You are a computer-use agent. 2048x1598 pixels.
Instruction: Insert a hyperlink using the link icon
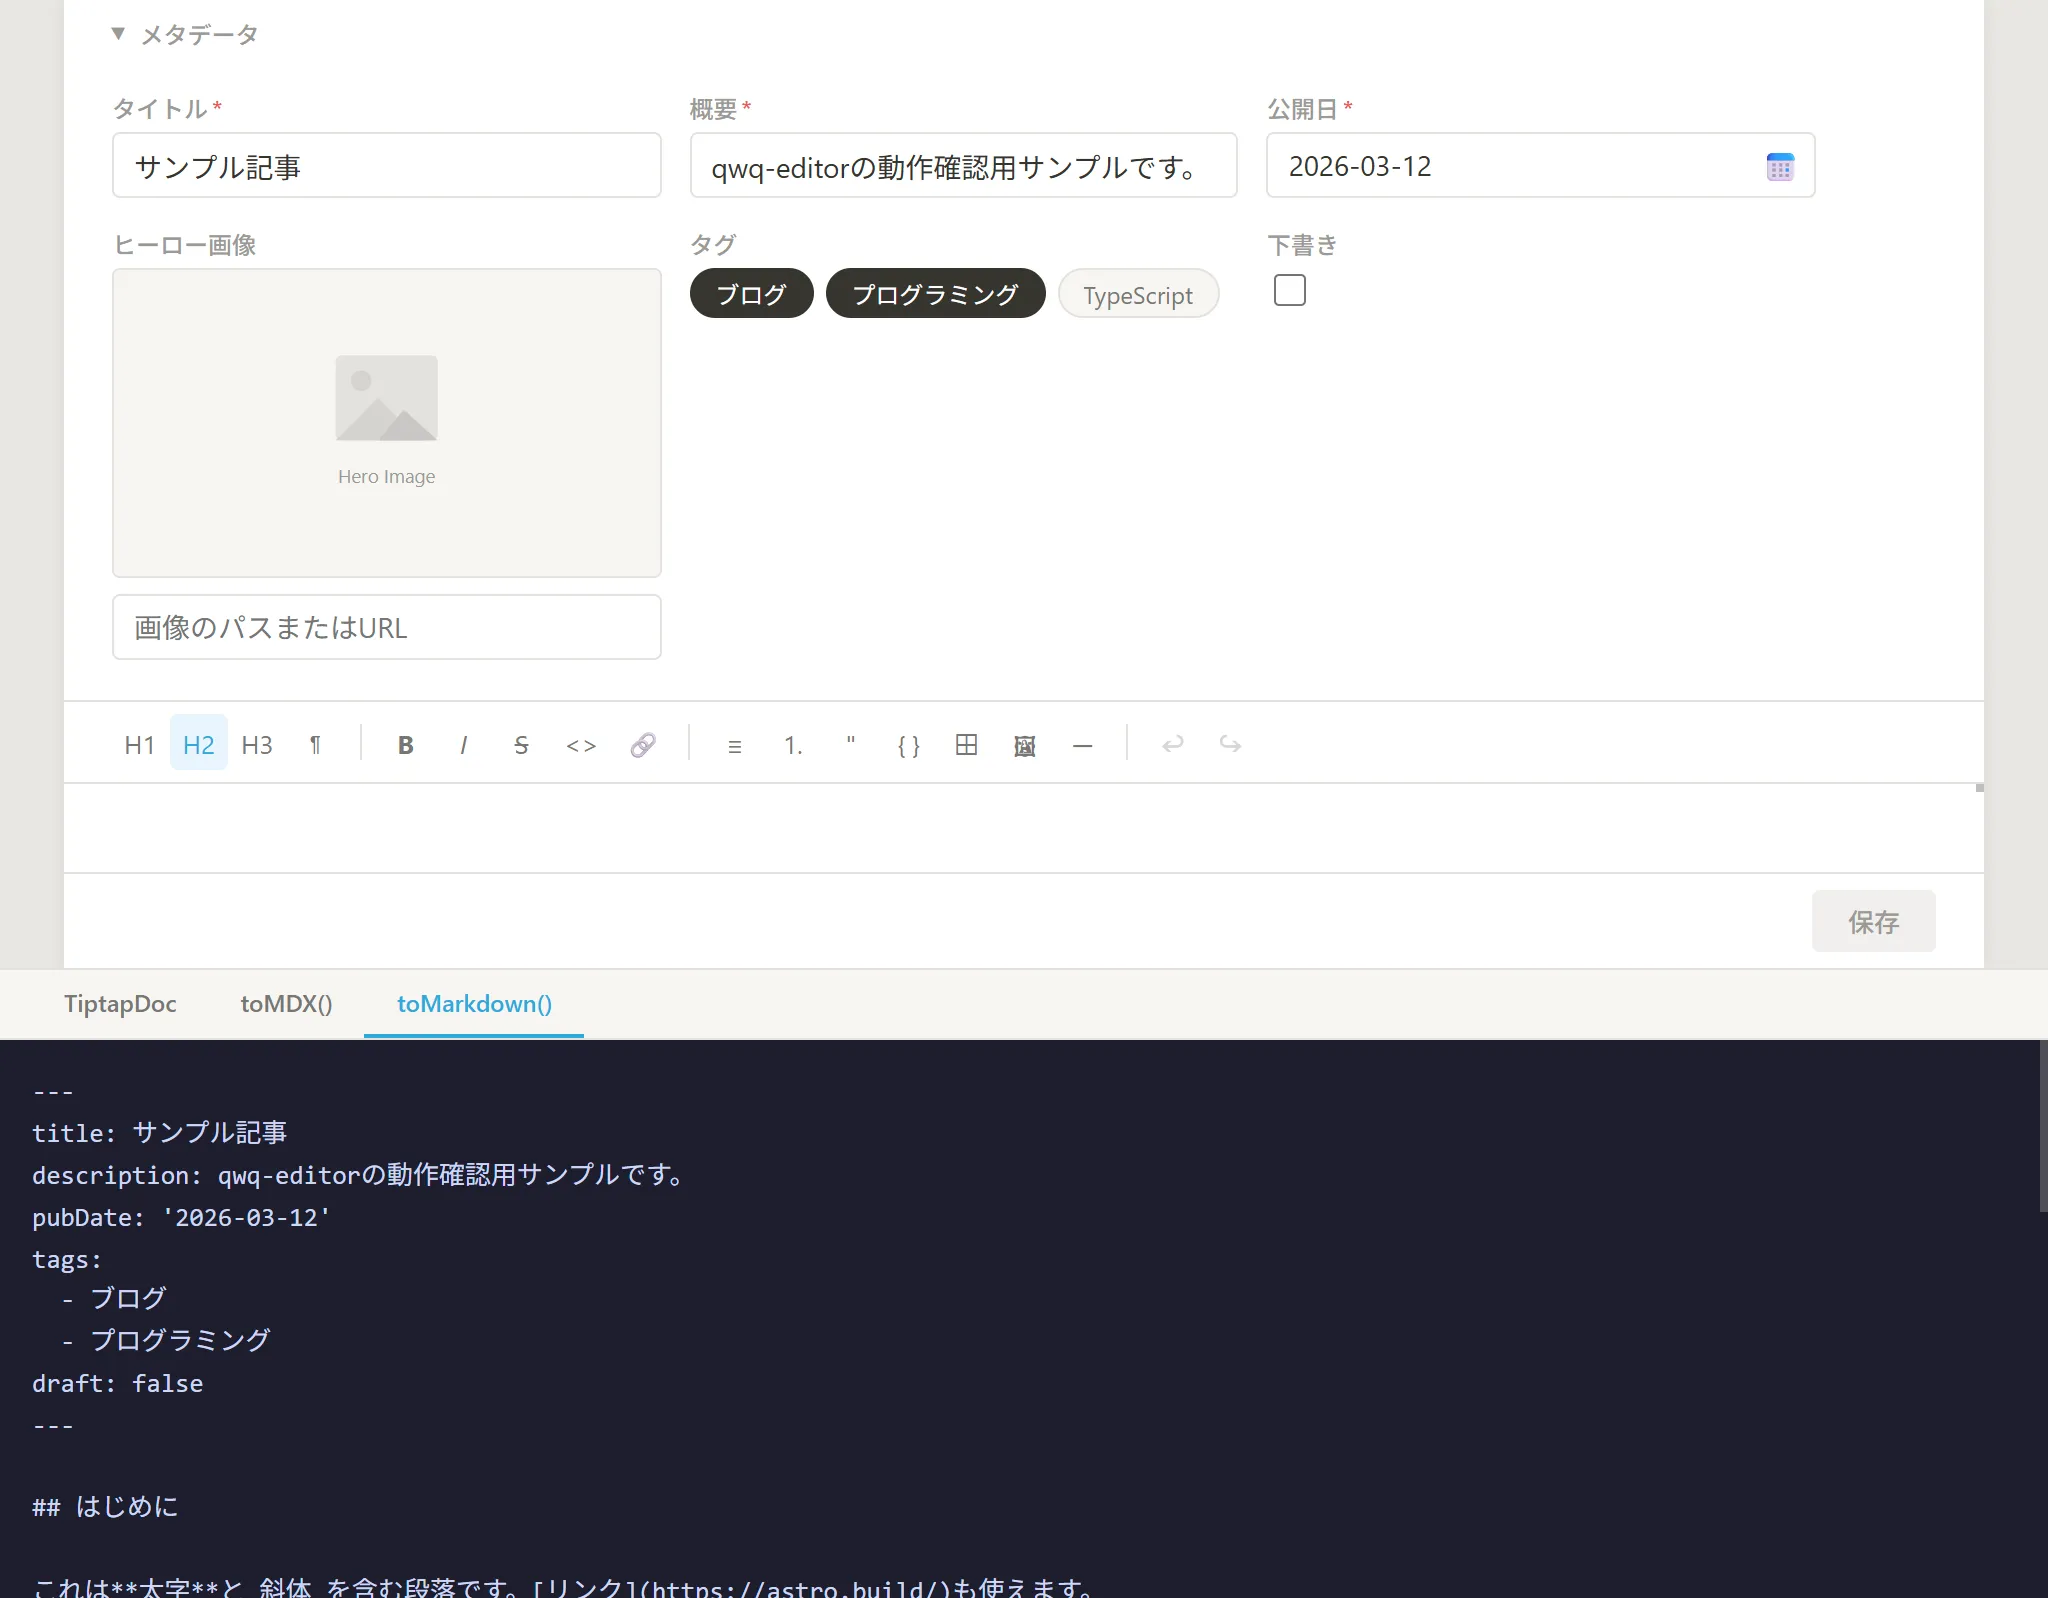pyautogui.click(x=643, y=744)
